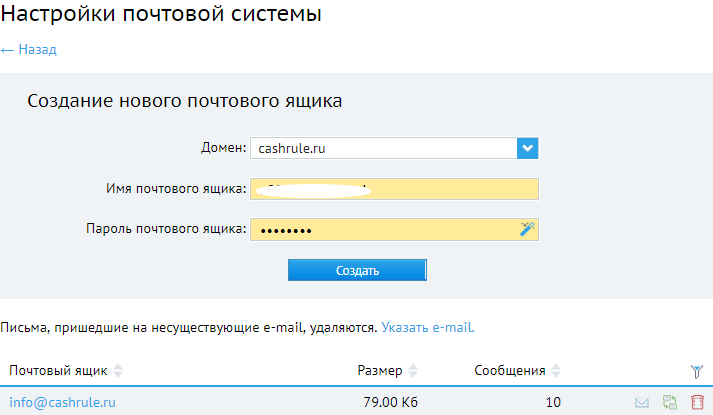Delete mailbox using the red trash icon
Screen dimensions: 713x415
click(697, 402)
